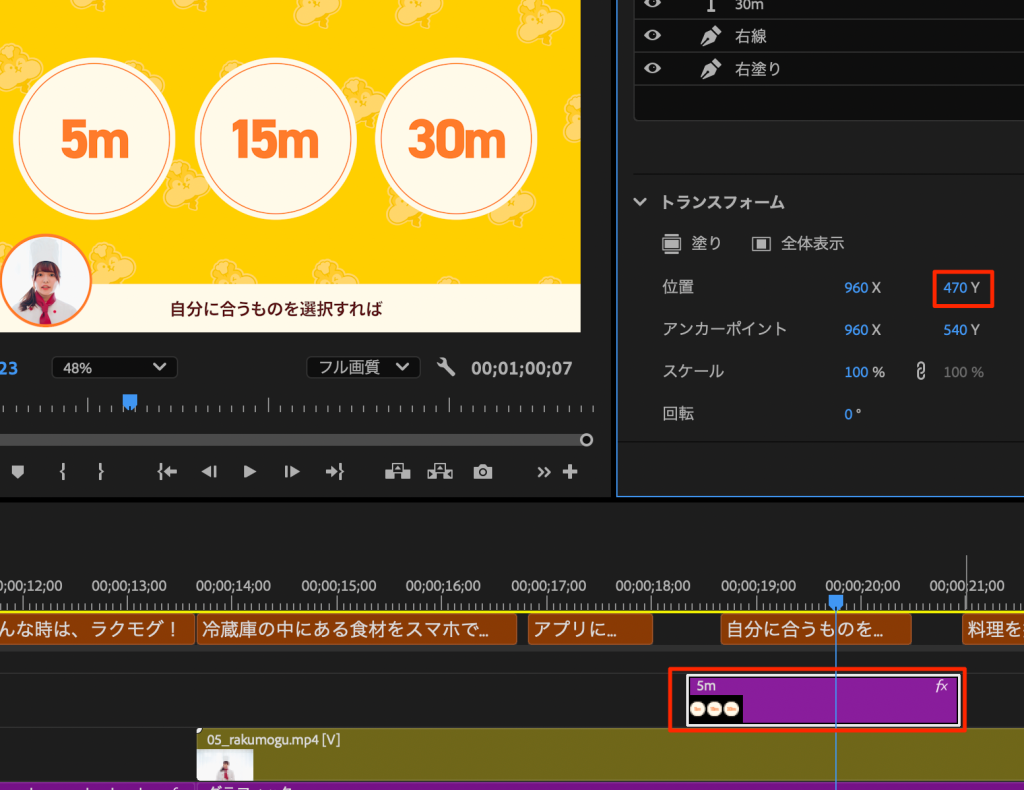Collapse the トランスフォーム section

(640, 202)
